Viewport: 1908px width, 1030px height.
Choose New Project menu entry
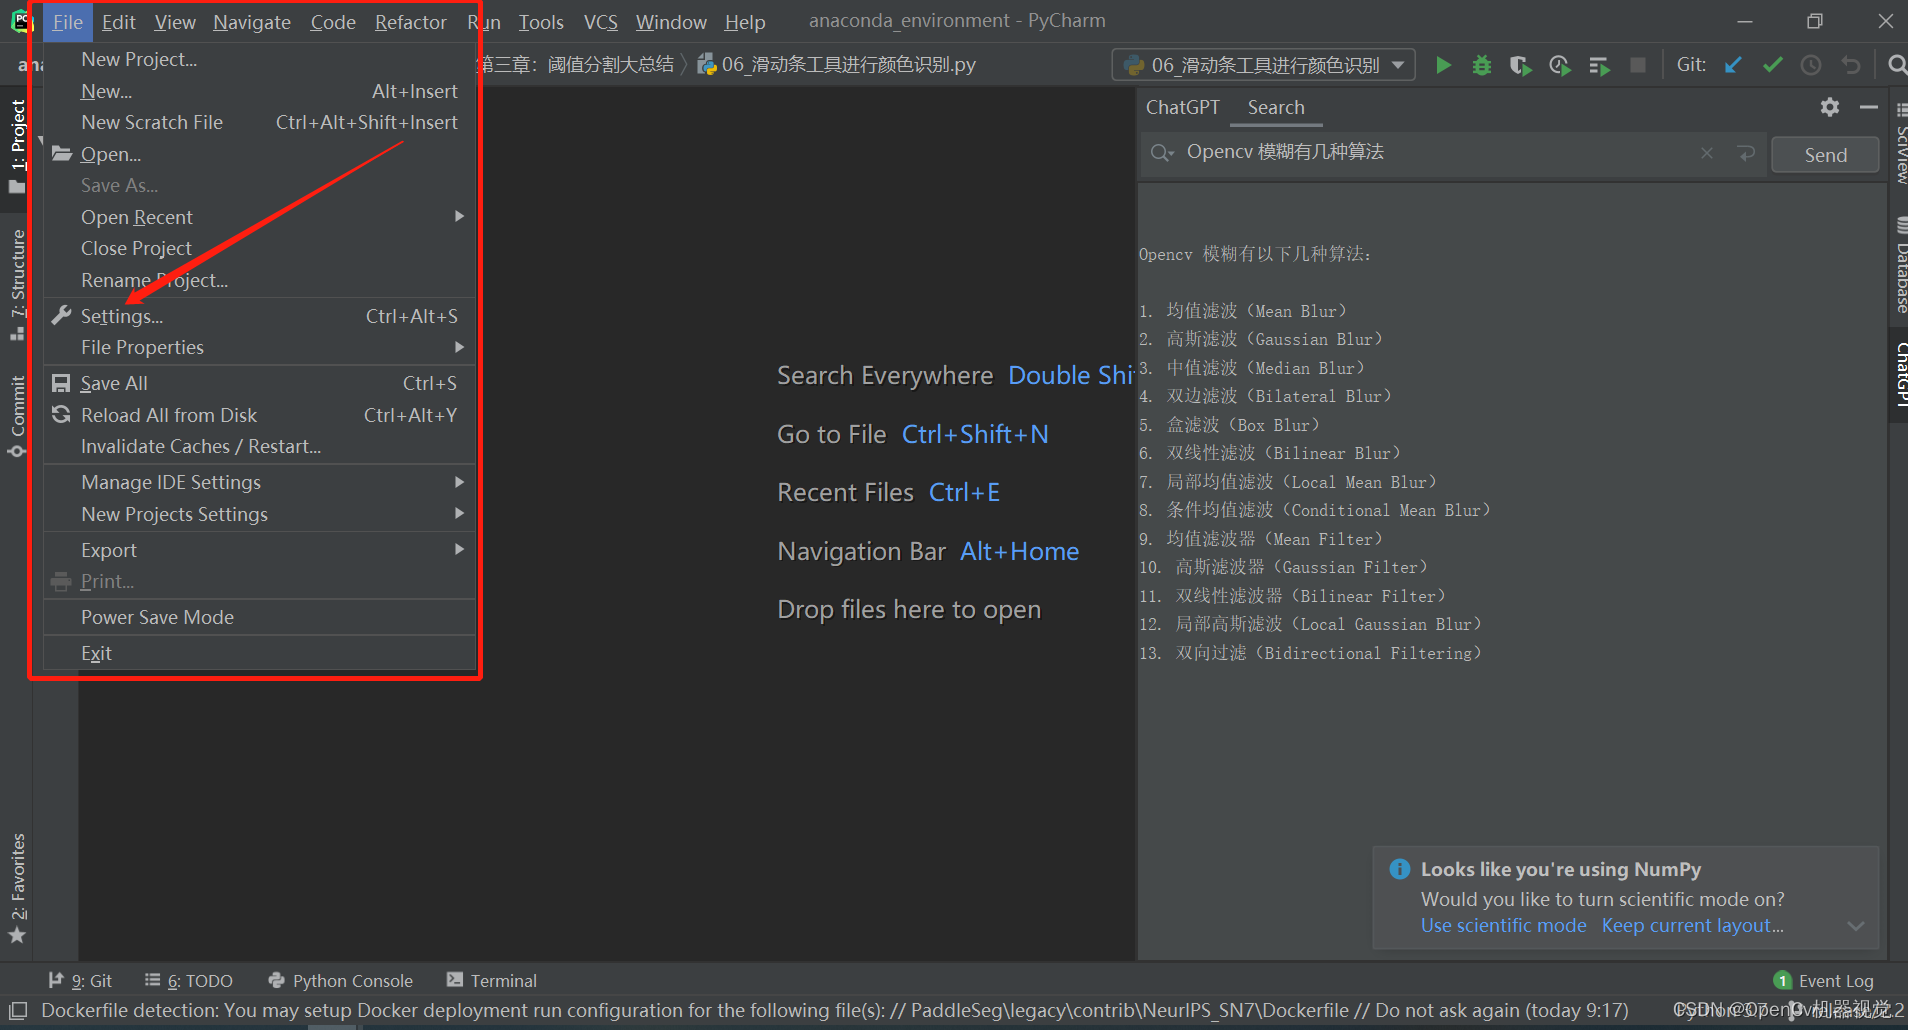pyautogui.click(x=260, y=59)
